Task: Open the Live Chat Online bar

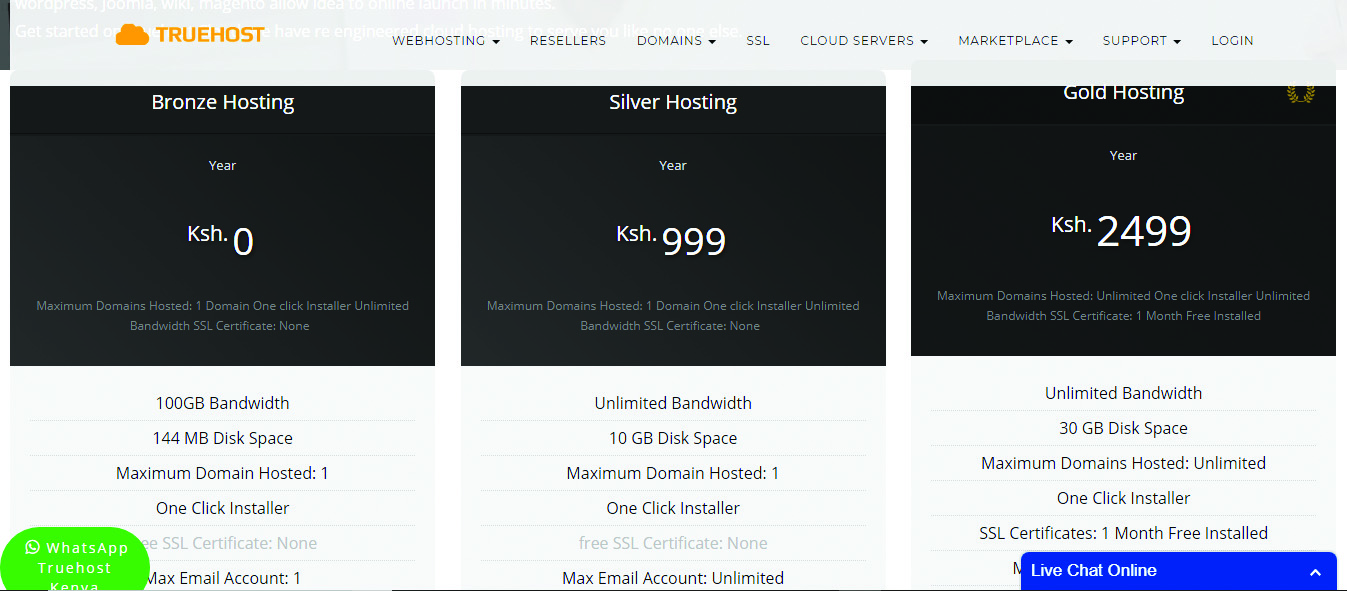Action: (1179, 571)
